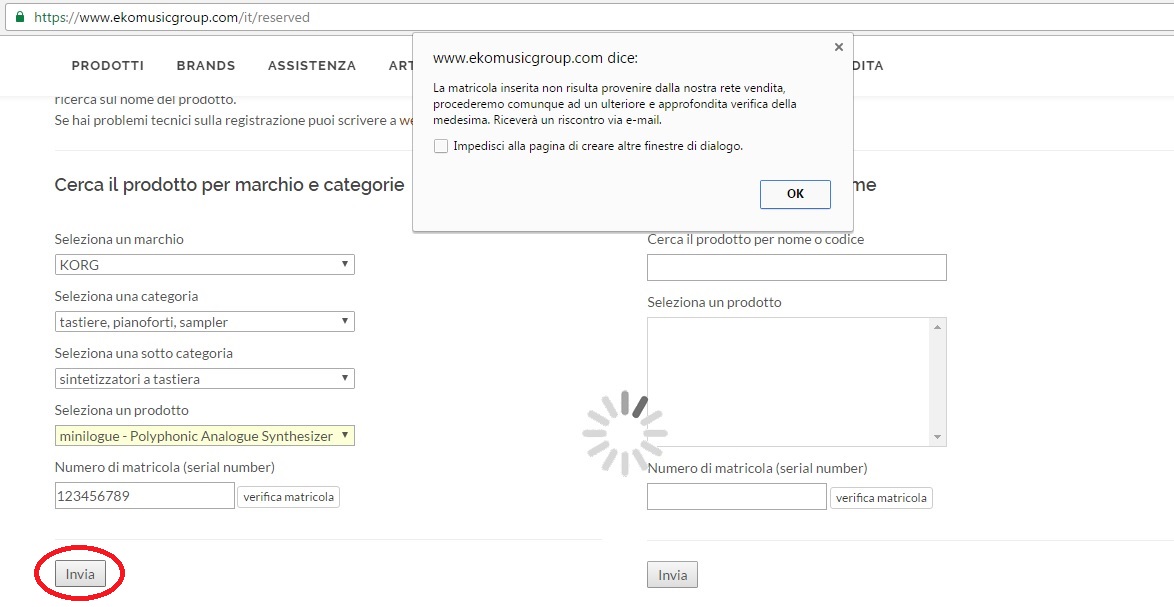The image size is (1174, 607).
Task: Click the product list scroll-down arrow
Action: click(x=937, y=437)
